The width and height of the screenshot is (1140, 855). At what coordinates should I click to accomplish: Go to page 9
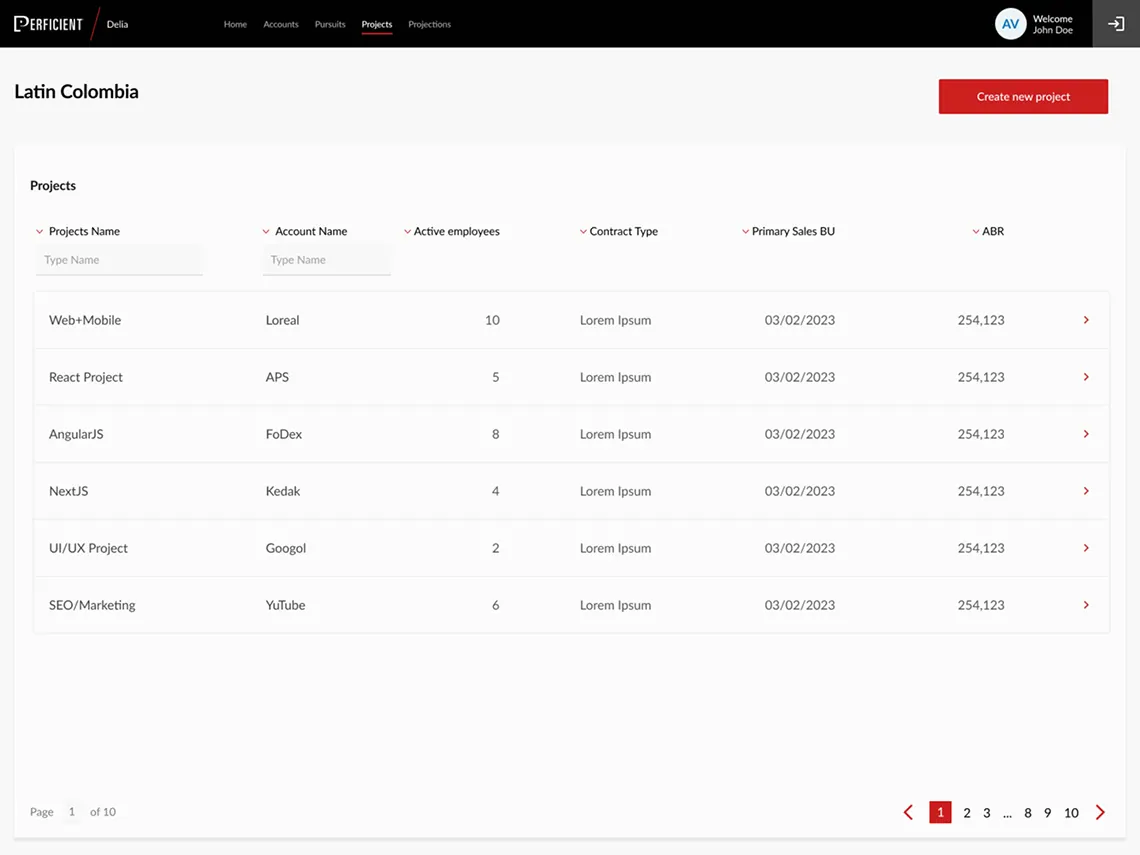(1048, 813)
